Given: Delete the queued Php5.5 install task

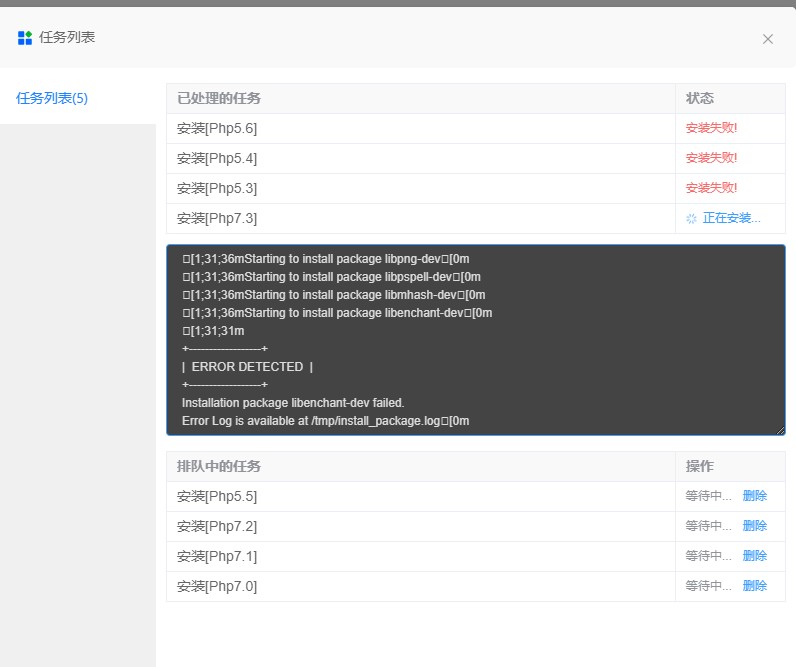Looking at the screenshot, I should tap(754, 496).
